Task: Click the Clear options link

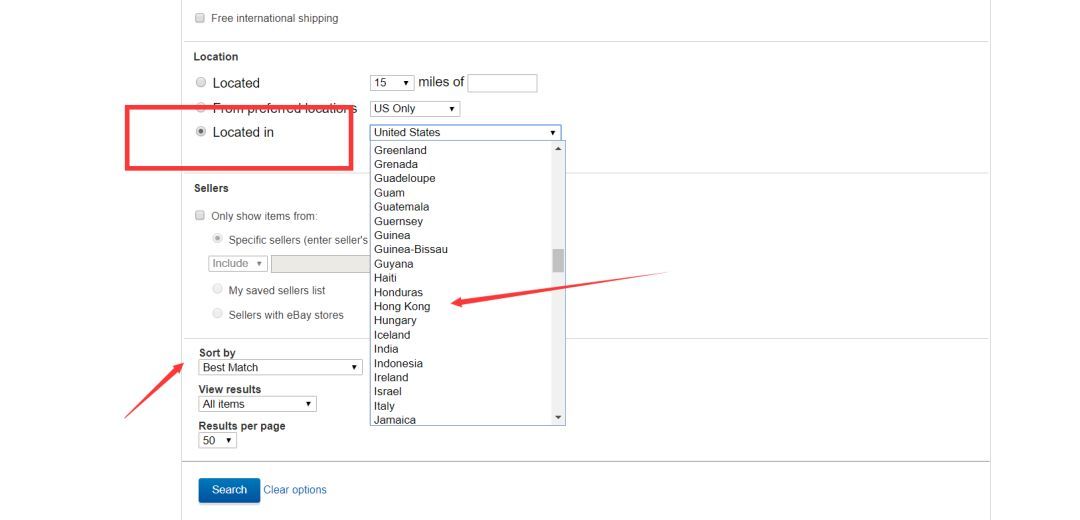Action: pyautogui.click(x=295, y=490)
